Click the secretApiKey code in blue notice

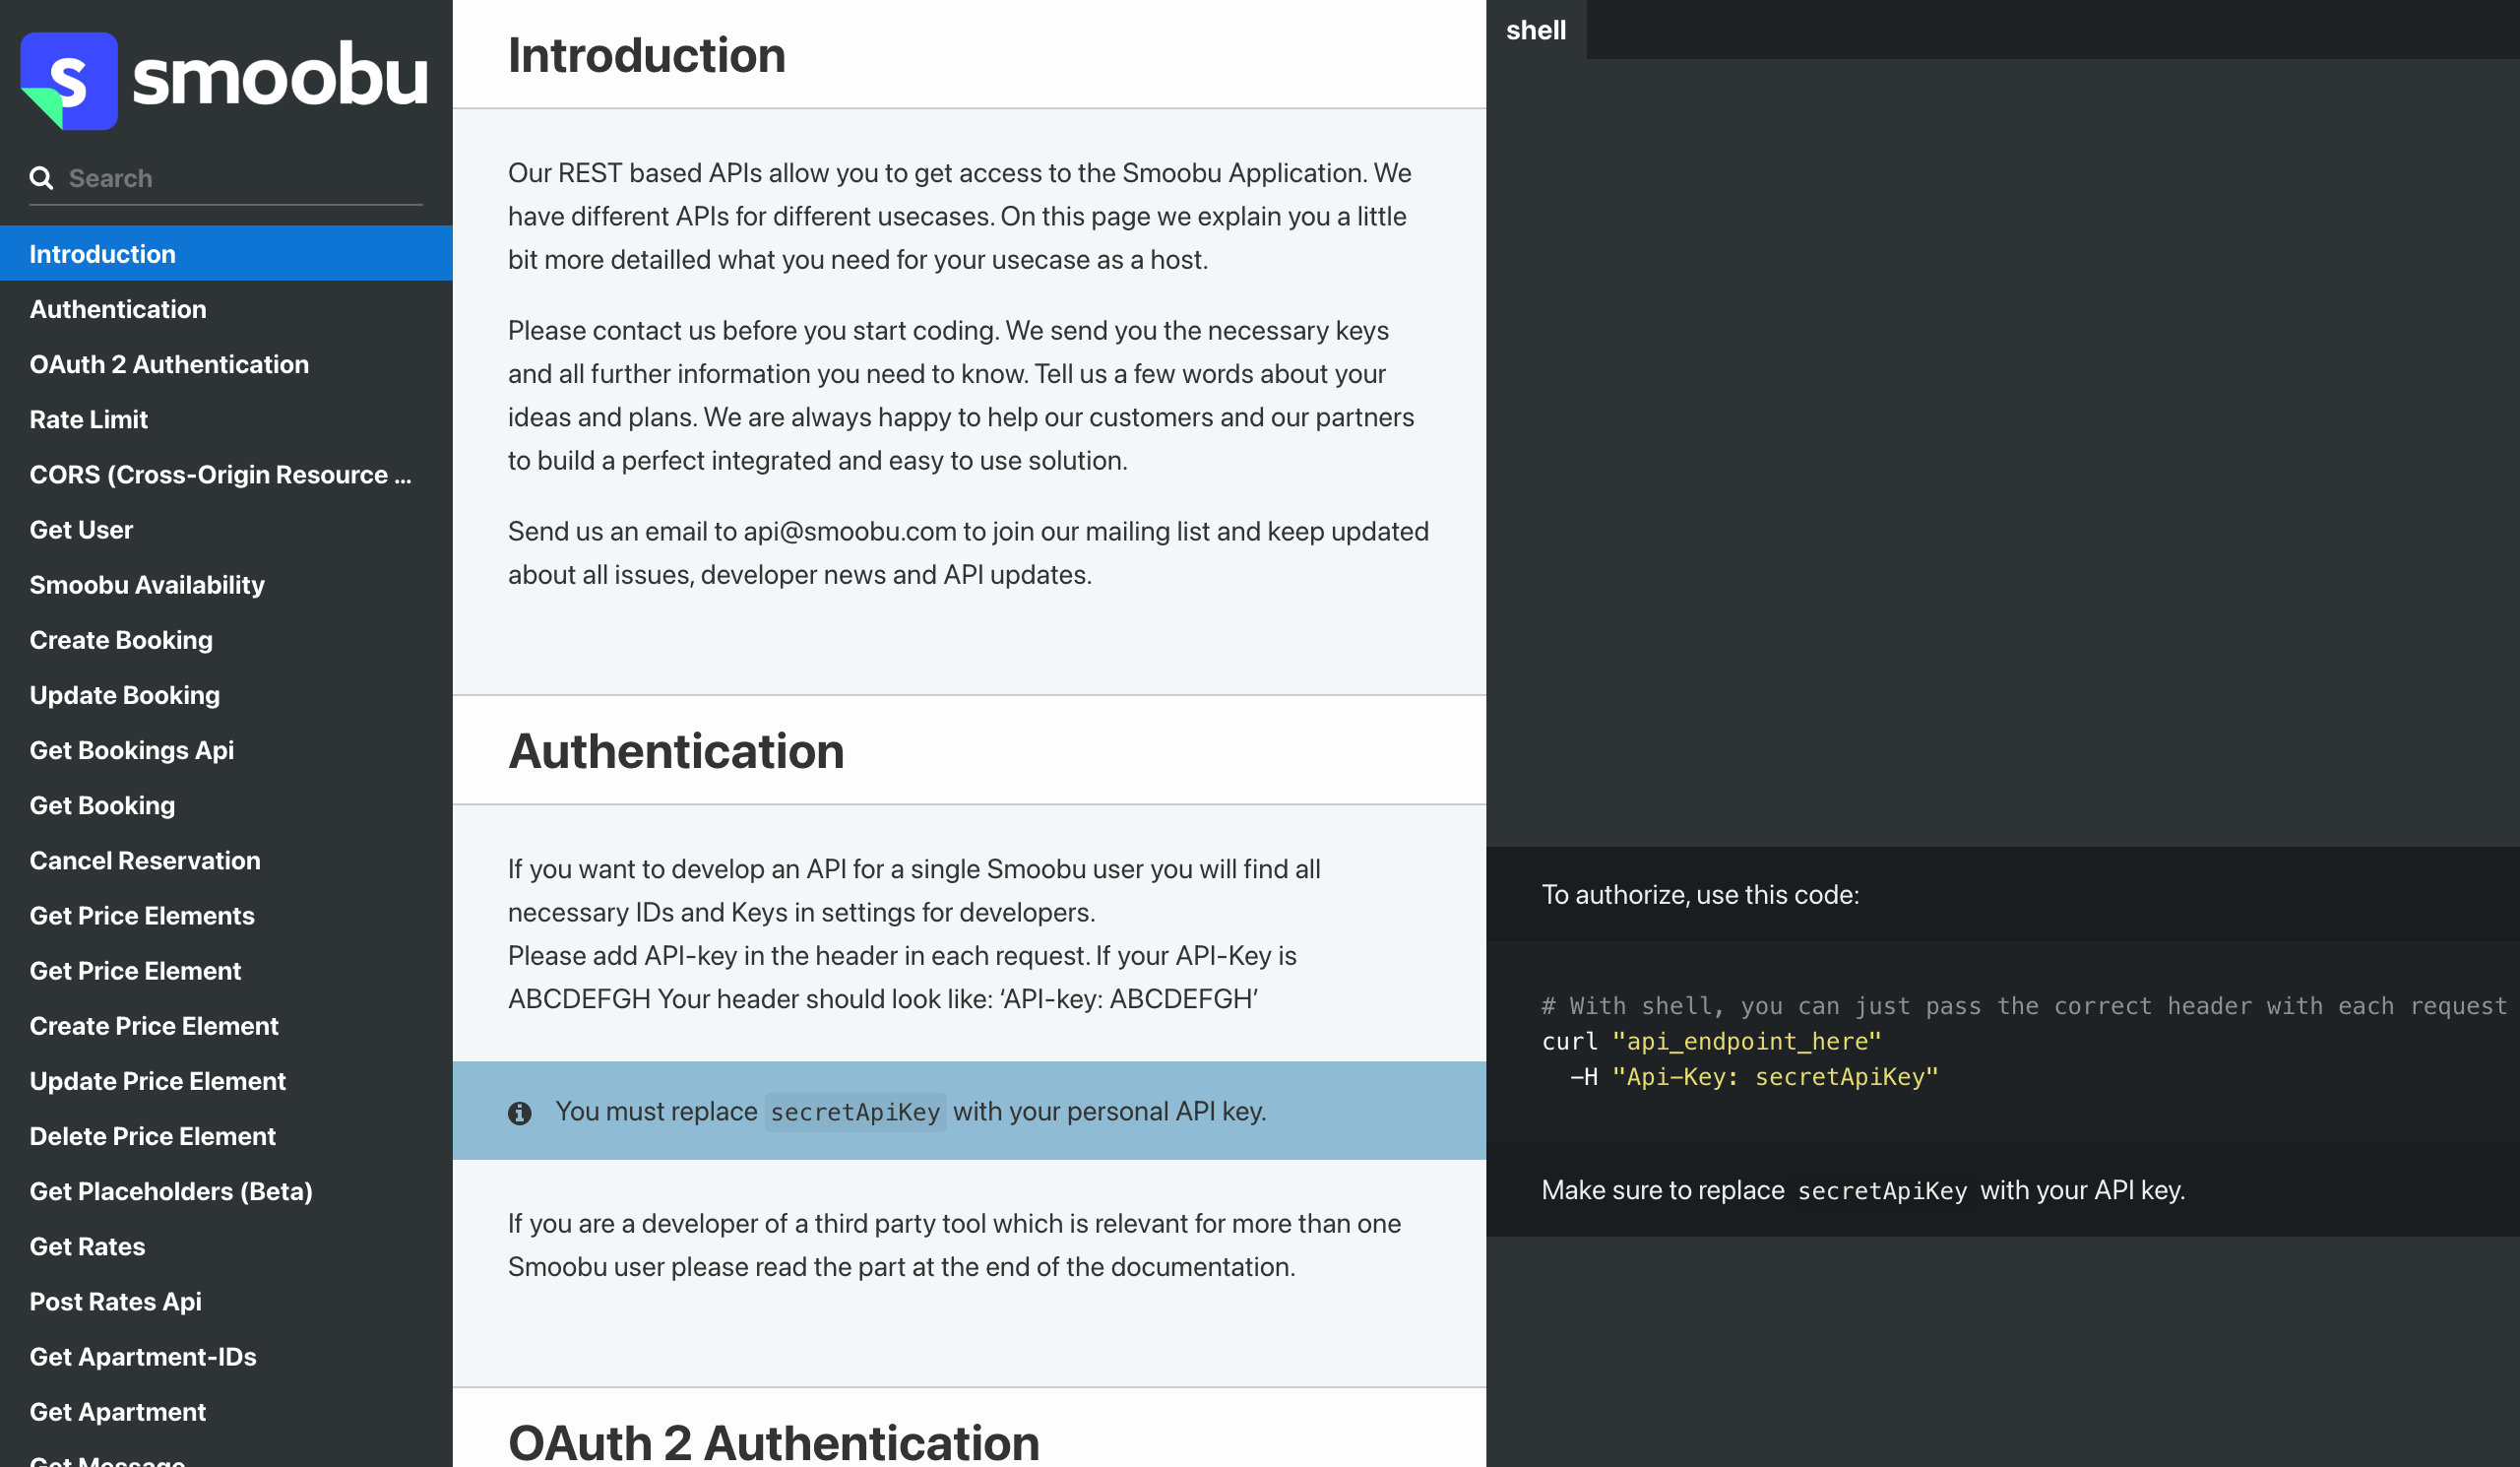point(855,1112)
